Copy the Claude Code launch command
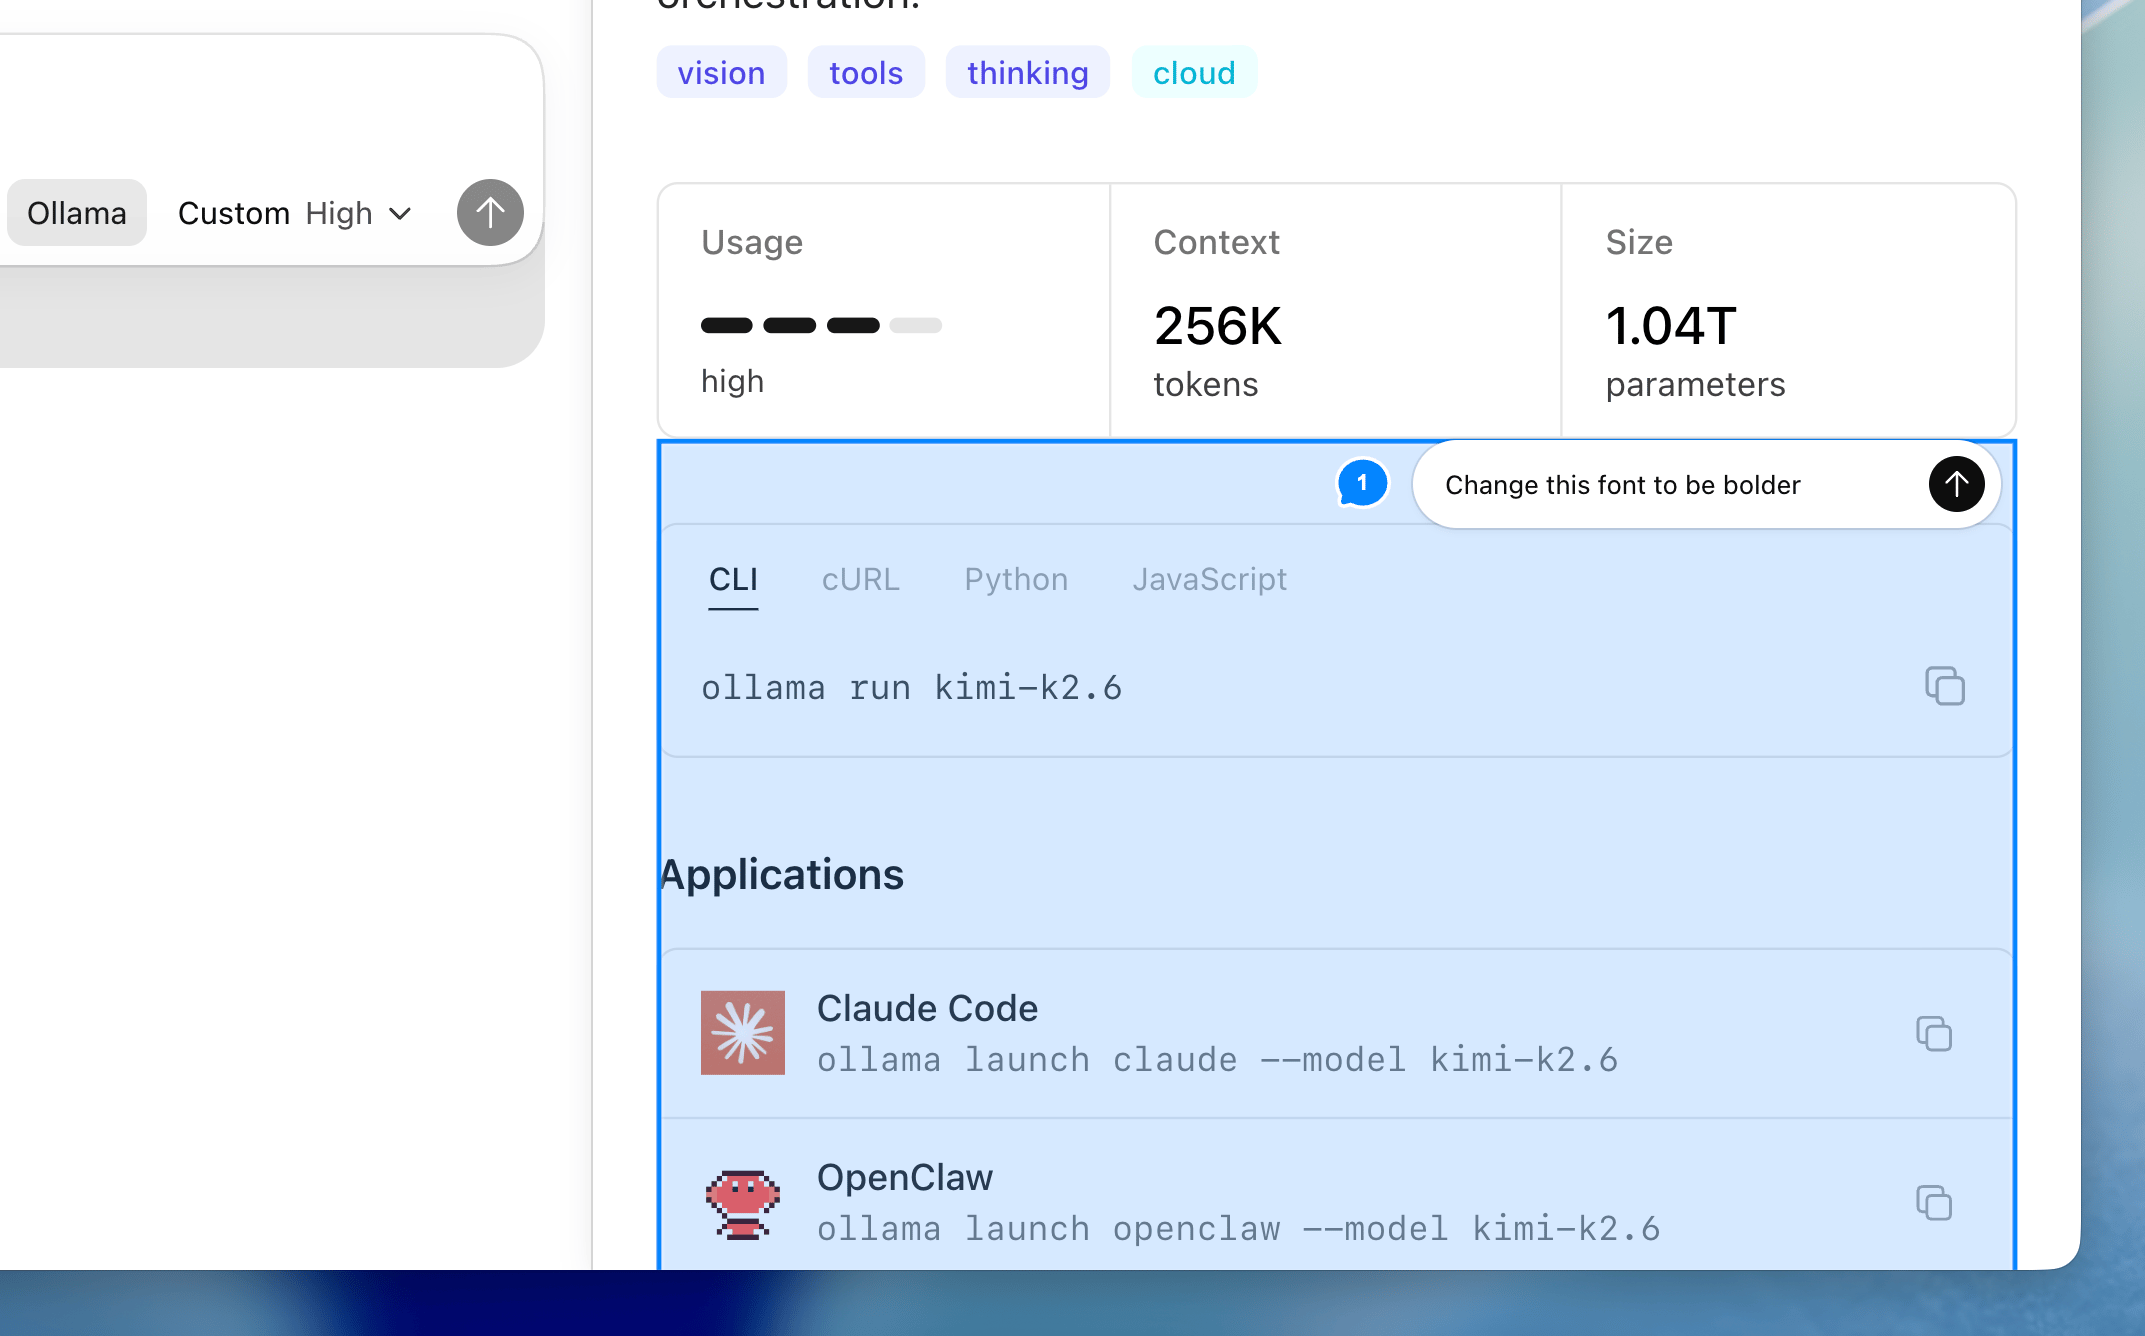This screenshot has height=1336, width=2145. click(x=1934, y=1034)
